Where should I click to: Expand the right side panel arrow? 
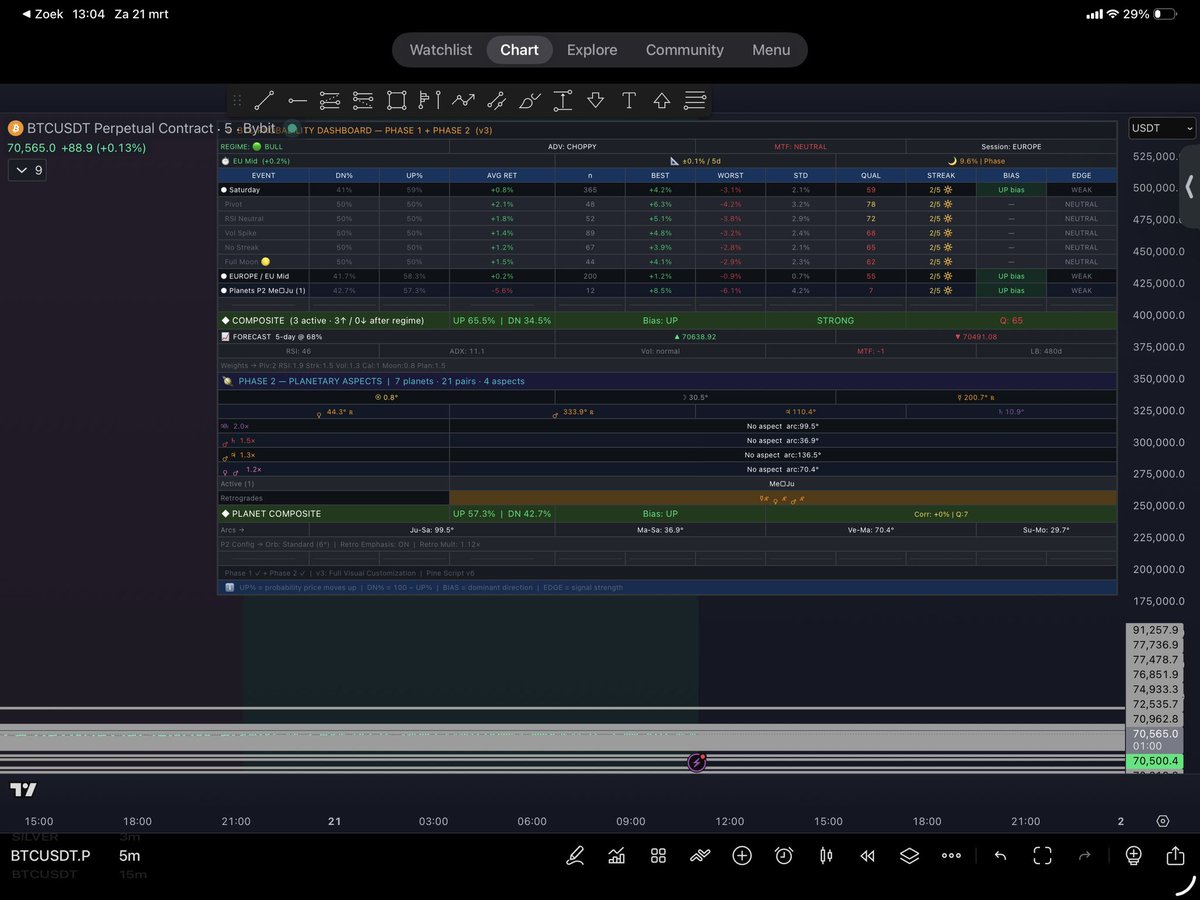point(1189,187)
